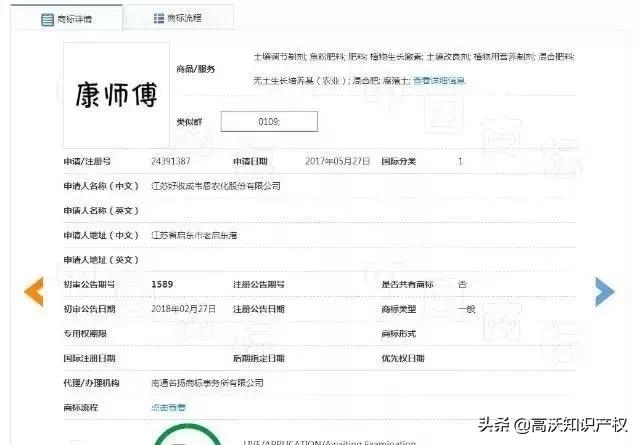
Task: Click the 类似群 box showing 0109
Action: point(269,122)
